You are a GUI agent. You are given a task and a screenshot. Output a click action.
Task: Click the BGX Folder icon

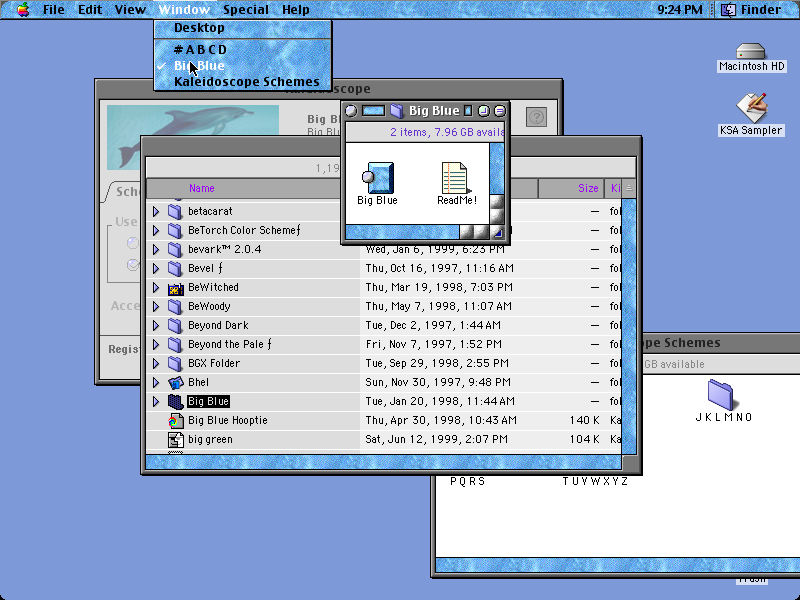tap(175, 363)
